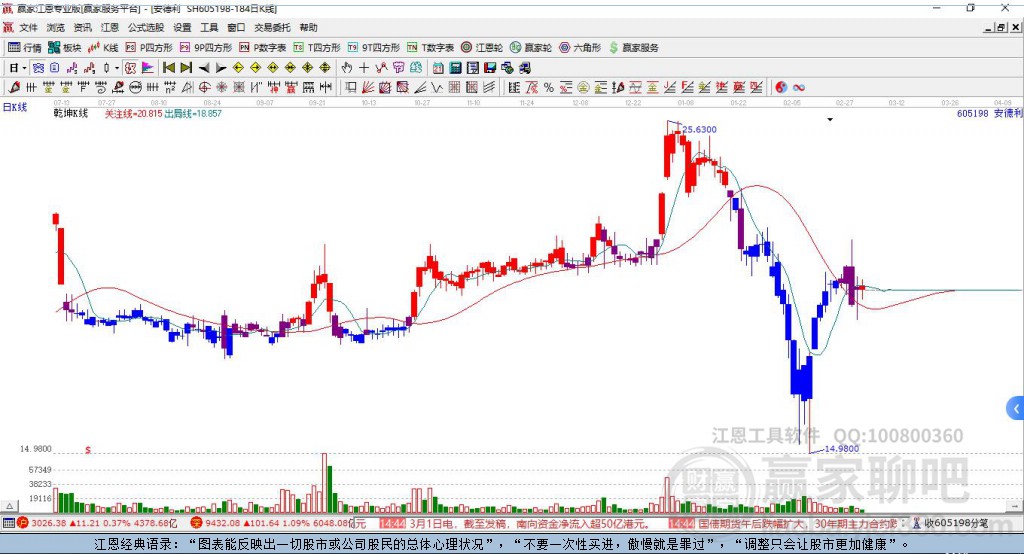
Task: Click the status bar grid icon
Action: (x=8, y=523)
